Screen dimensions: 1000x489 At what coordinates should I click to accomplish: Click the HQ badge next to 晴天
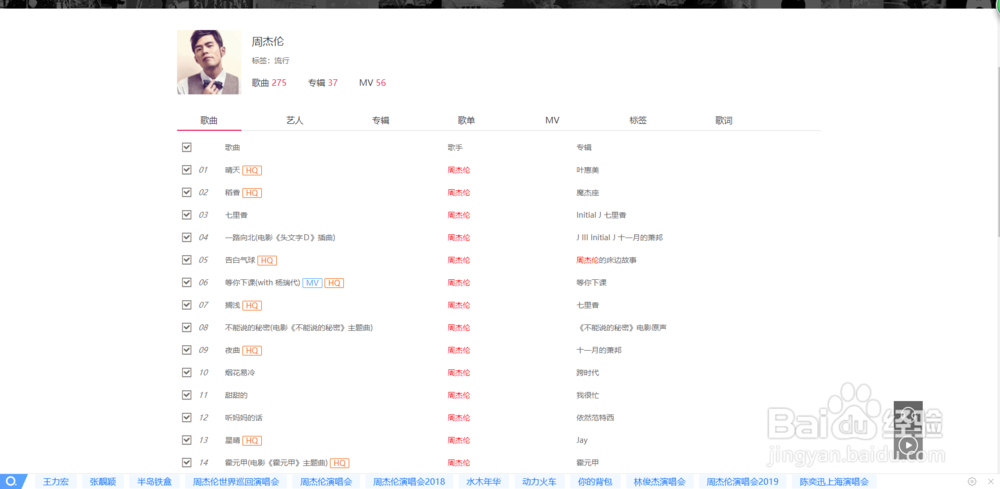pos(253,170)
